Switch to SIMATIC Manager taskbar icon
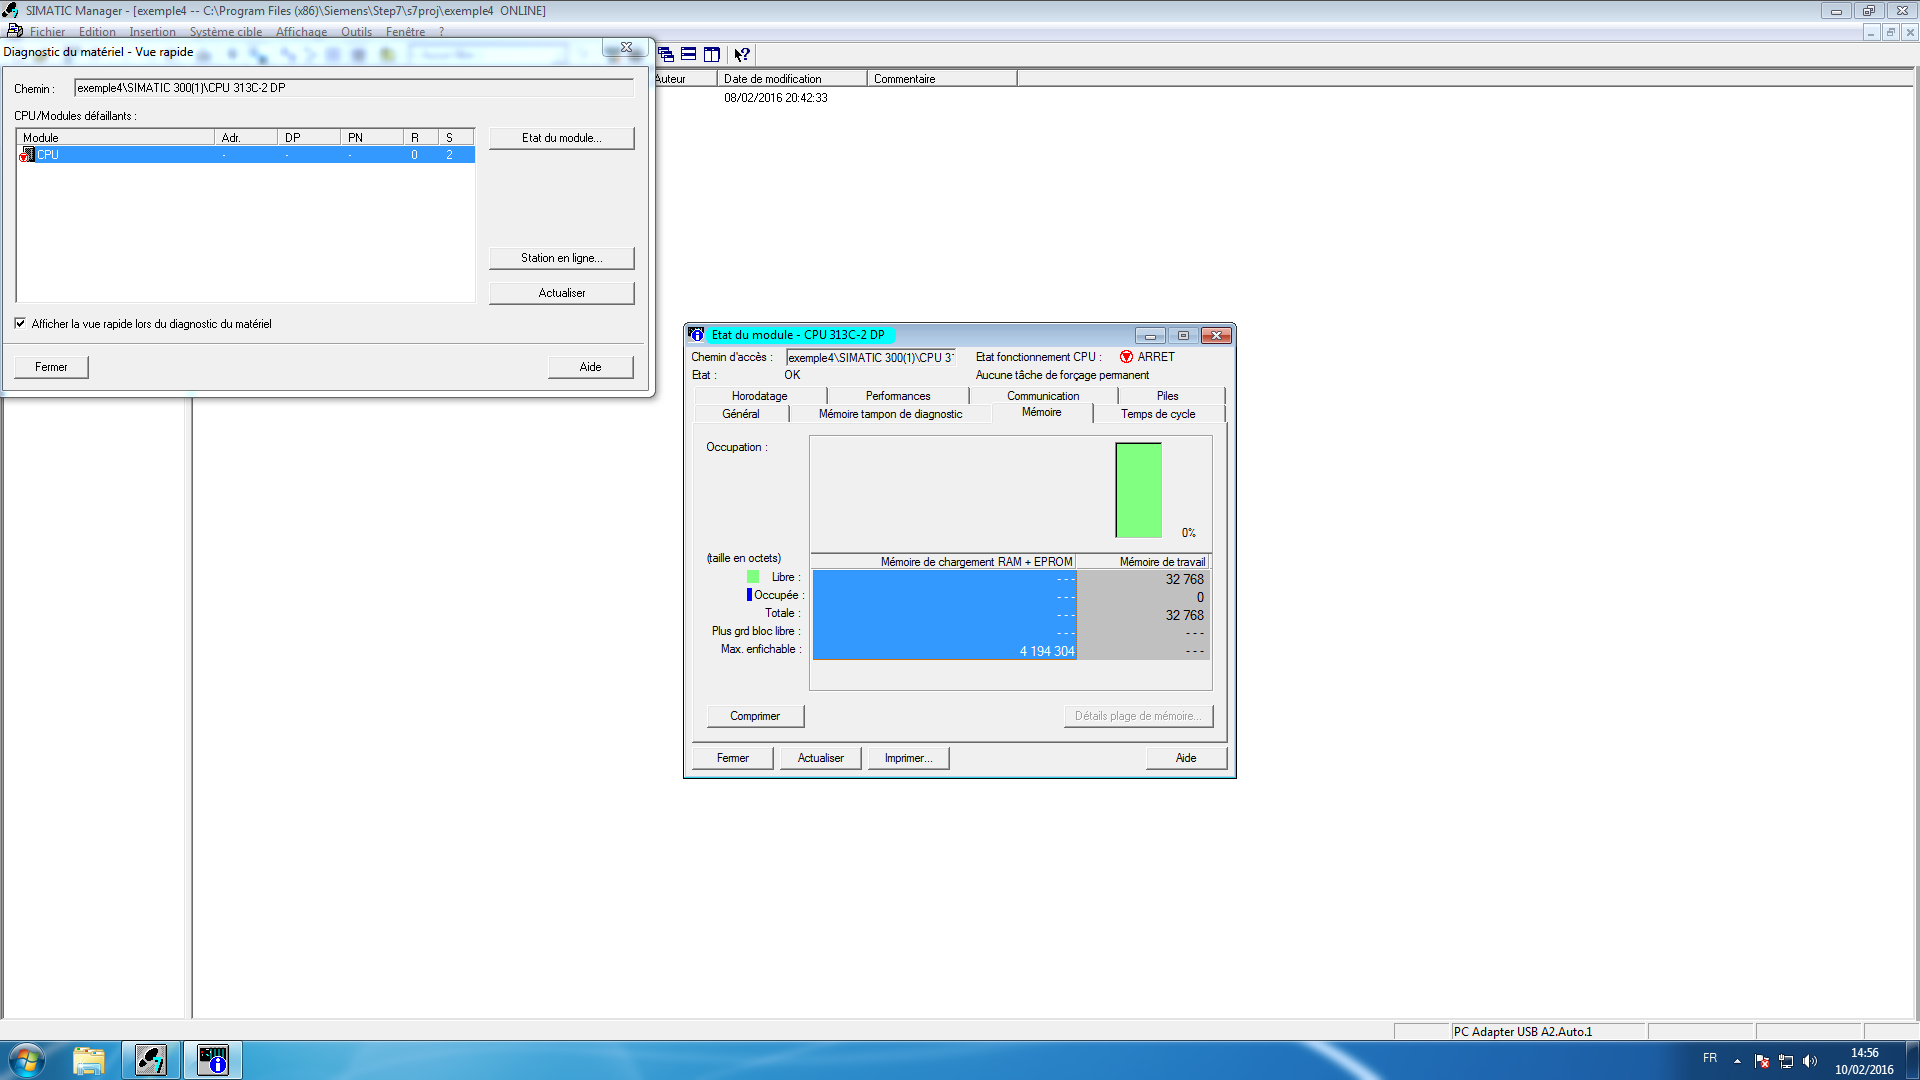The height and width of the screenshot is (1080, 1920). pyautogui.click(x=151, y=1060)
